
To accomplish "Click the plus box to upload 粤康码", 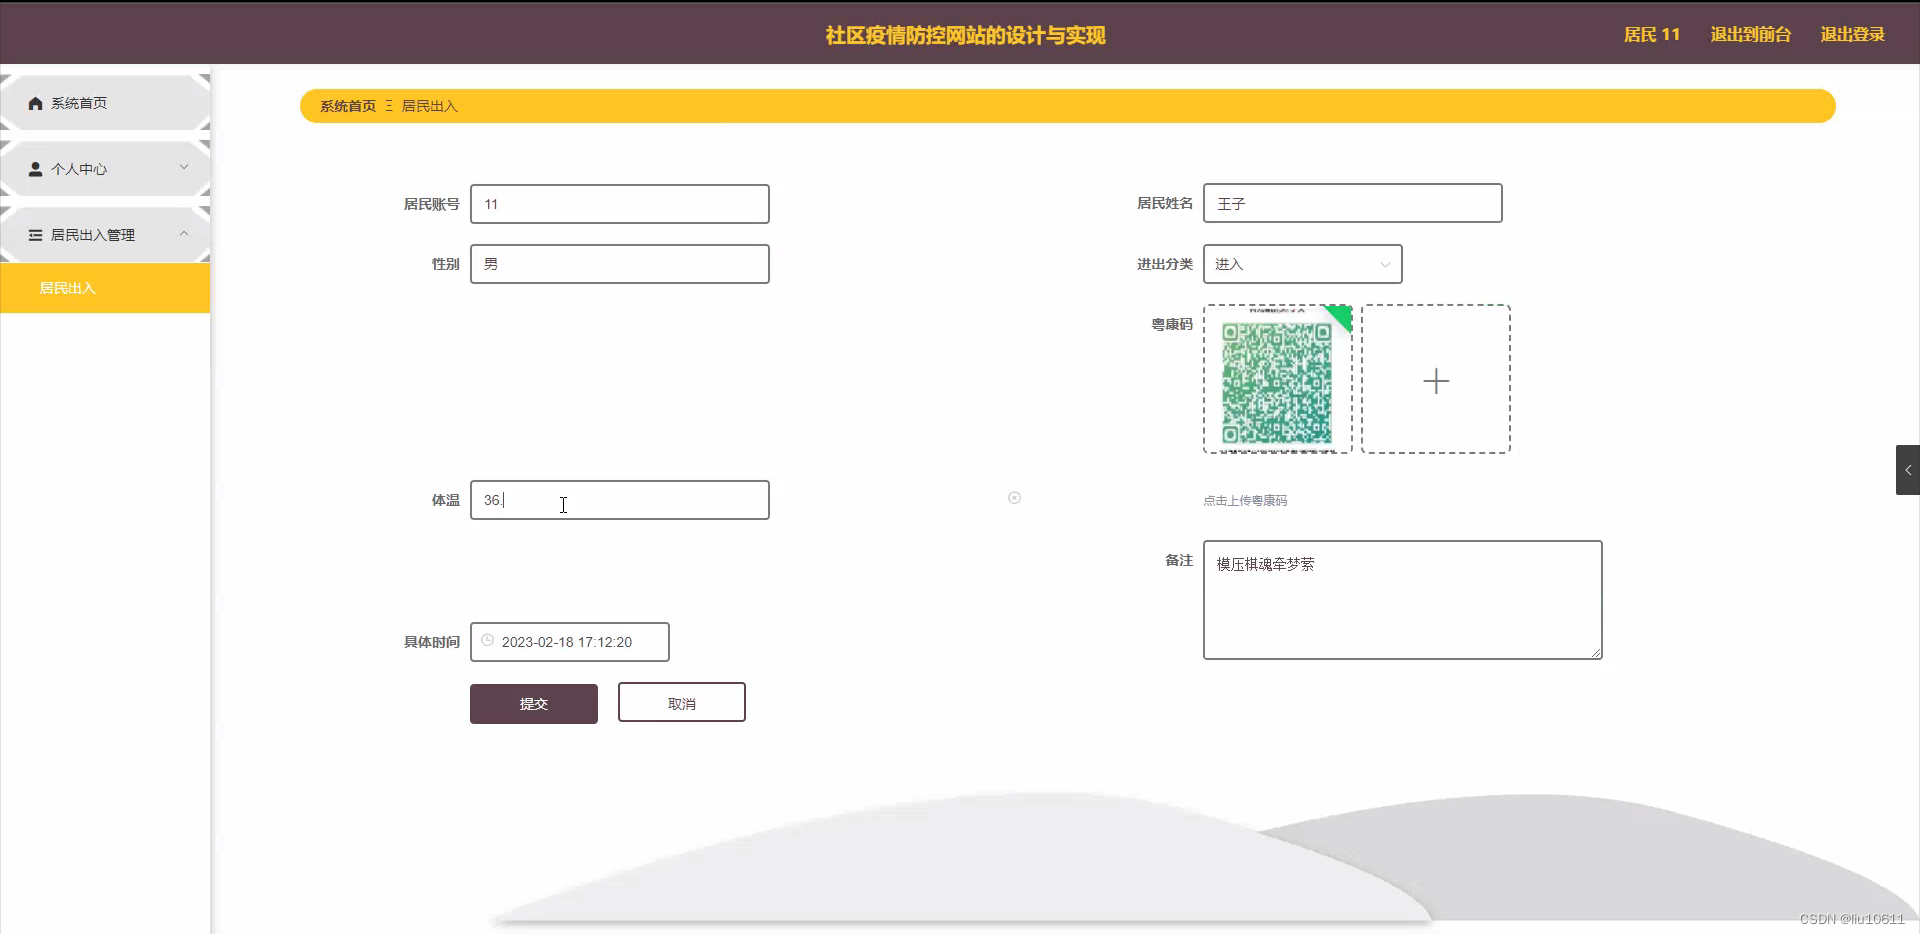I will point(1436,379).
